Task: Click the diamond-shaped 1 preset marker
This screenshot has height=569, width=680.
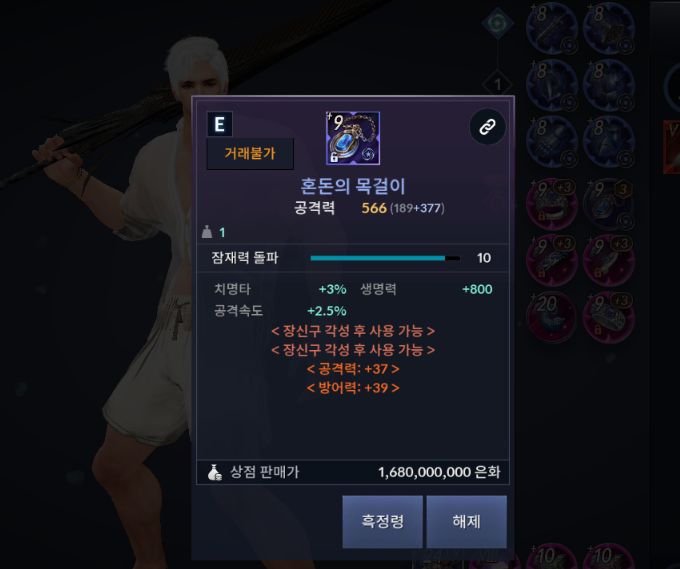Action: point(498,84)
